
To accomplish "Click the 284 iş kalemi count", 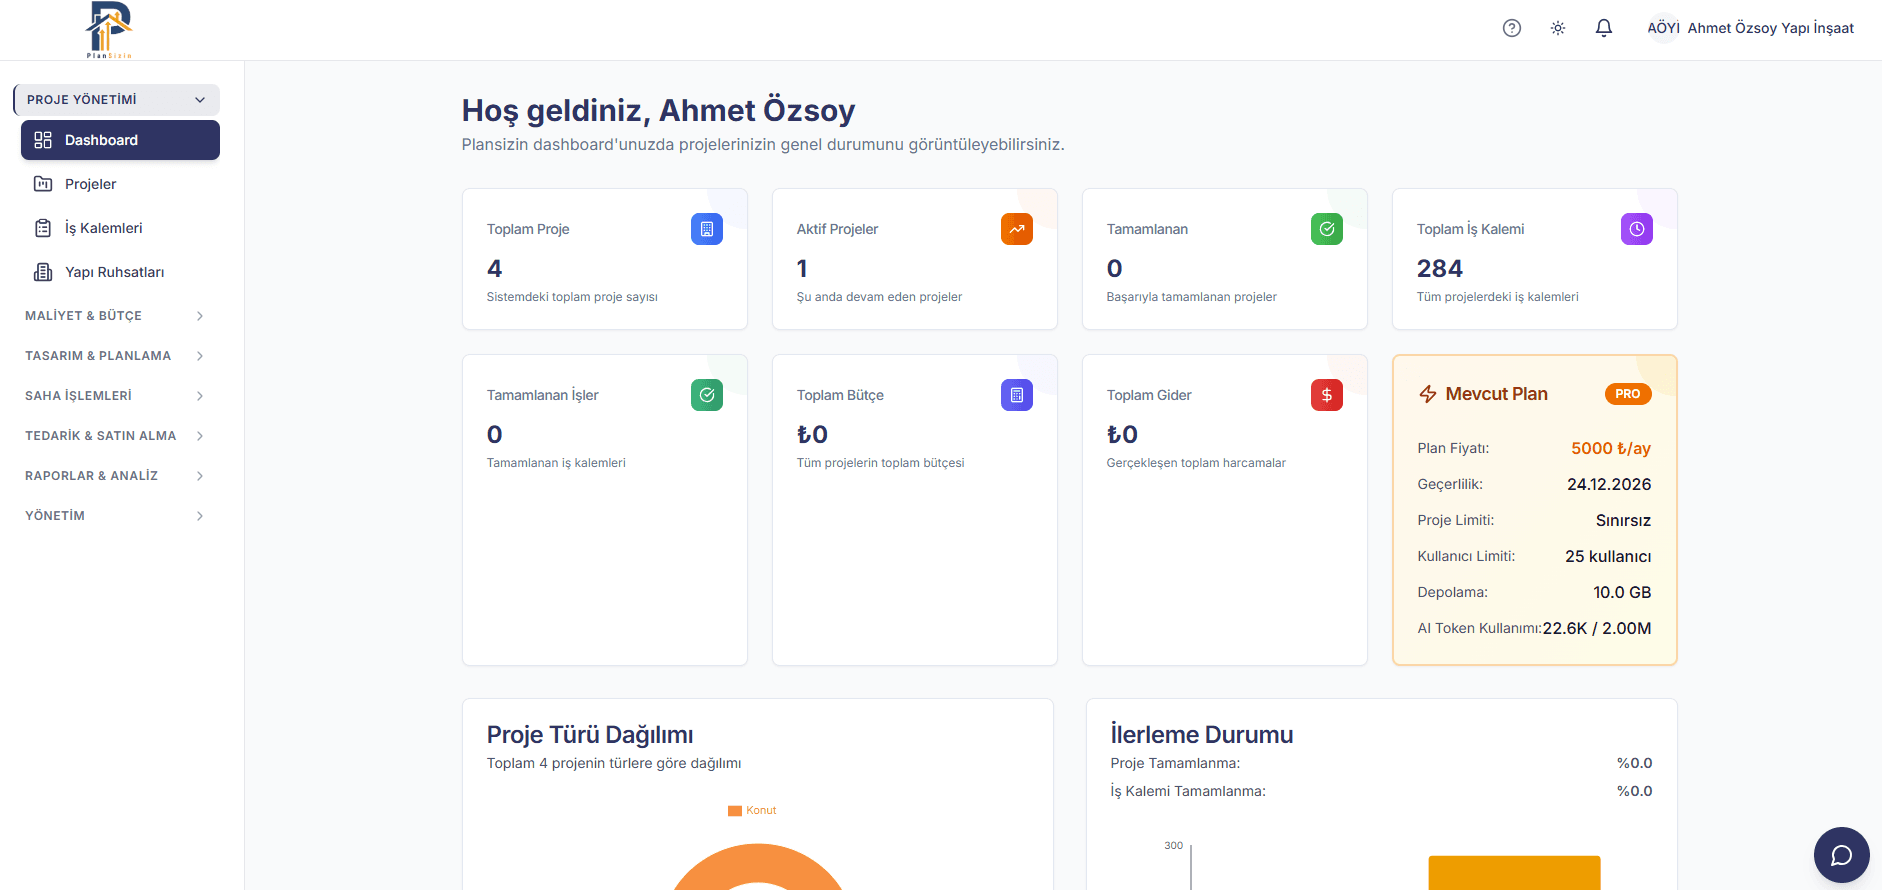I will point(1440,268).
